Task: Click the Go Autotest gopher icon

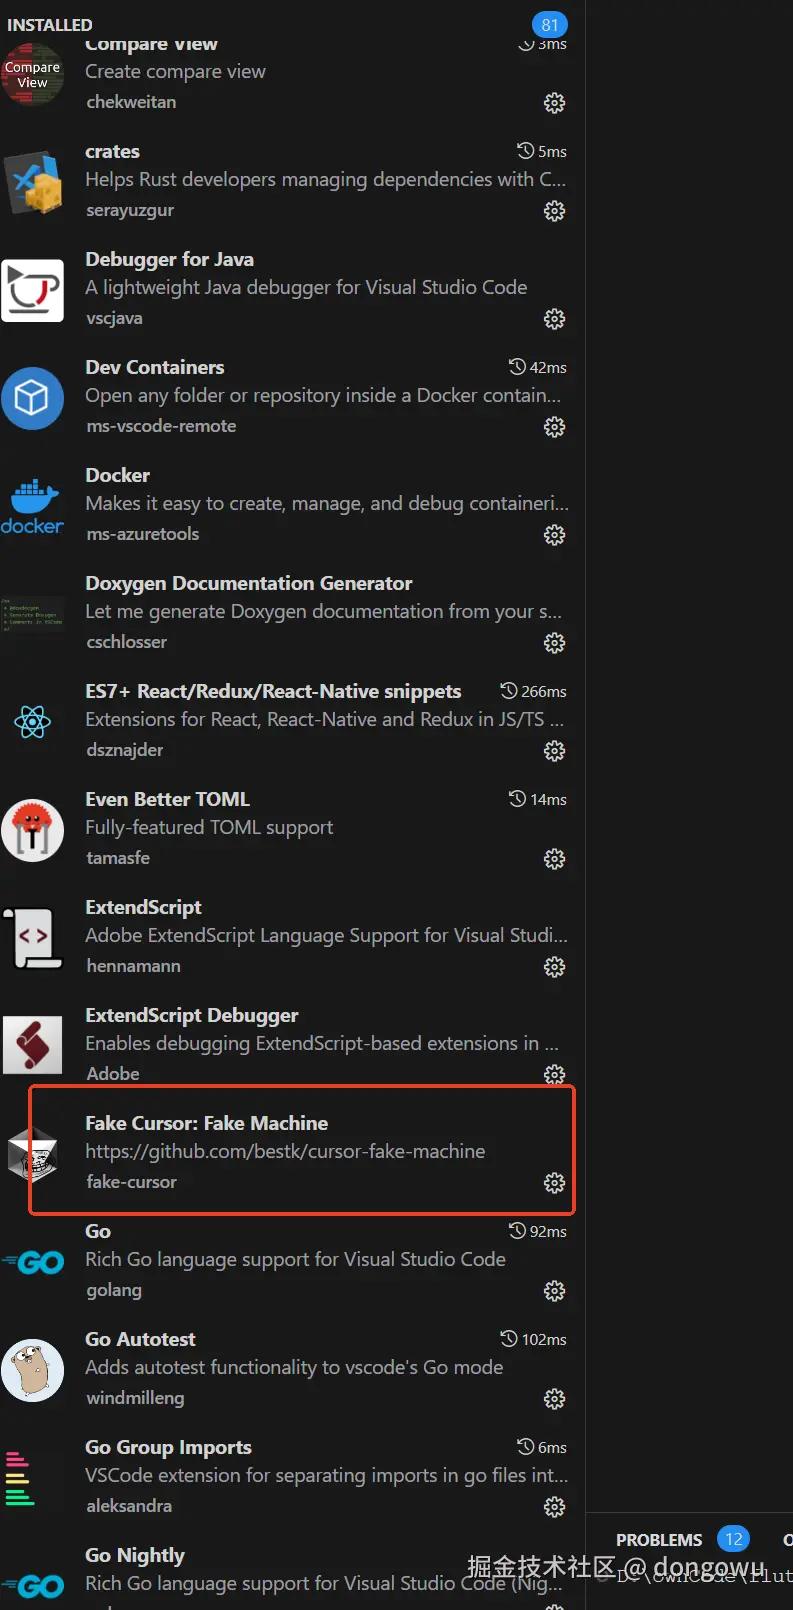Action: [33, 1370]
